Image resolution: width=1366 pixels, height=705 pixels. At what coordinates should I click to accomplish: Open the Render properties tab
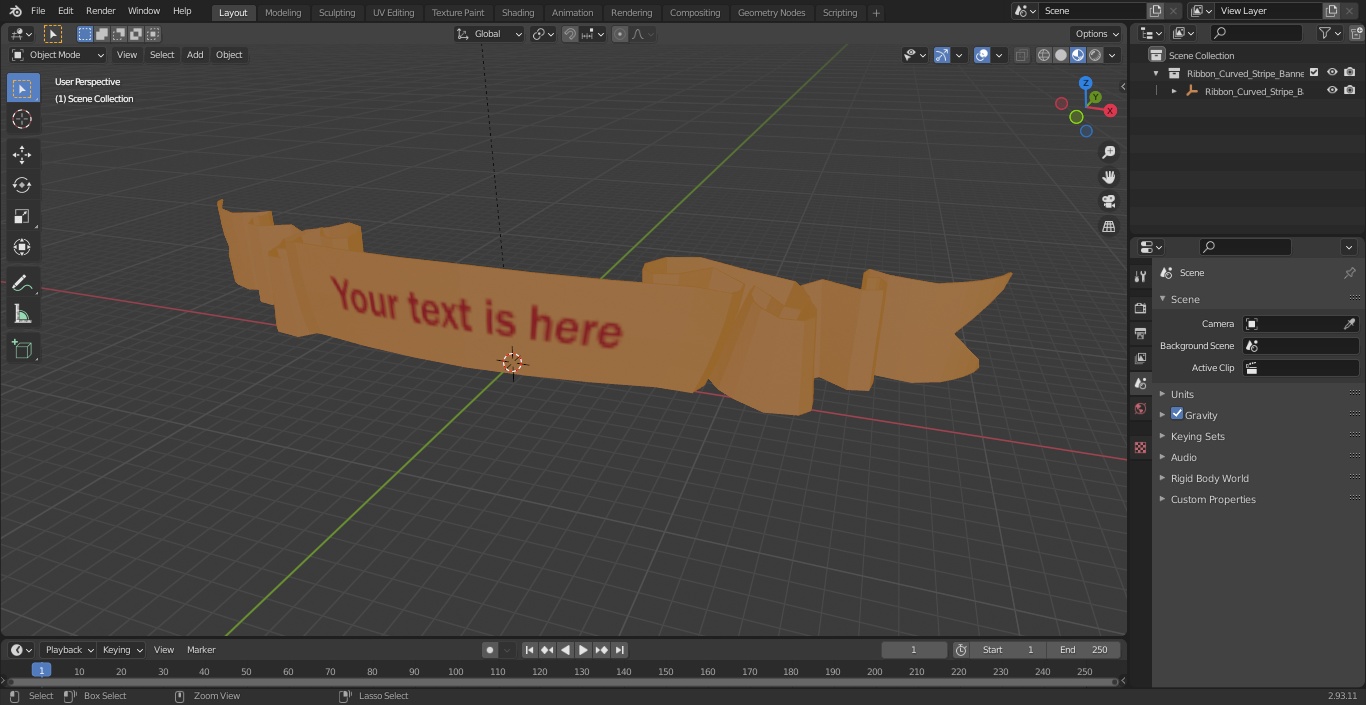(x=1140, y=308)
